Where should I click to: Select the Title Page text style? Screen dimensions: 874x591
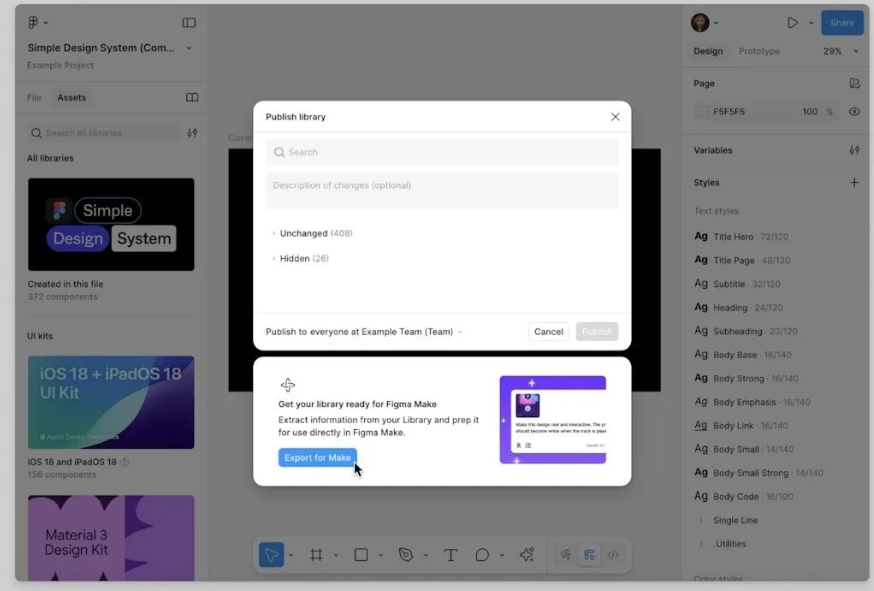tap(742, 260)
